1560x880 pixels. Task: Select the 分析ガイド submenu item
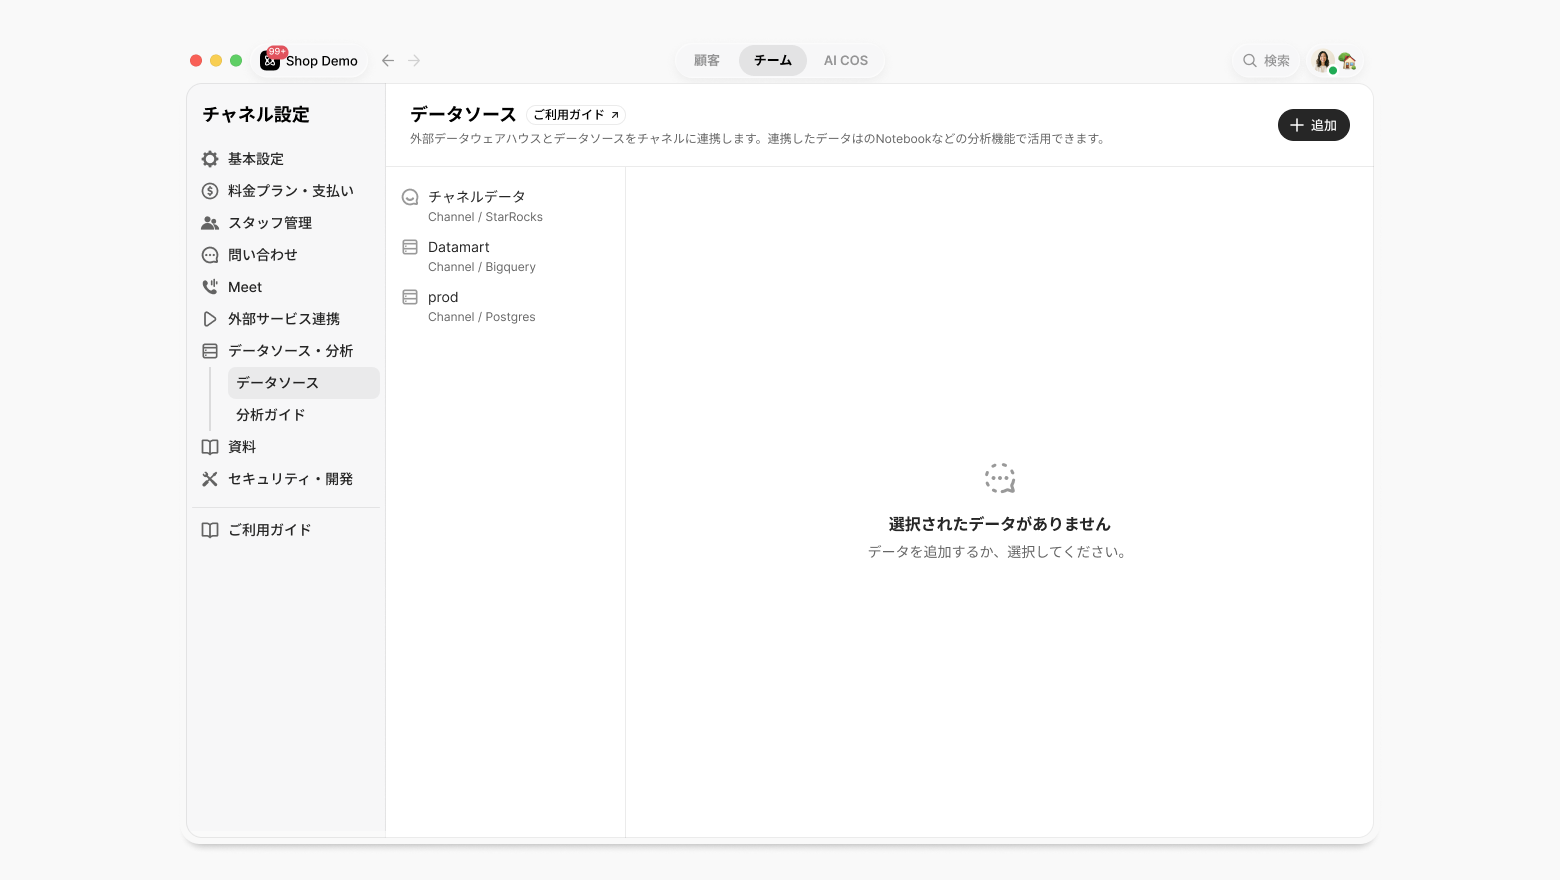[x=303, y=415]
